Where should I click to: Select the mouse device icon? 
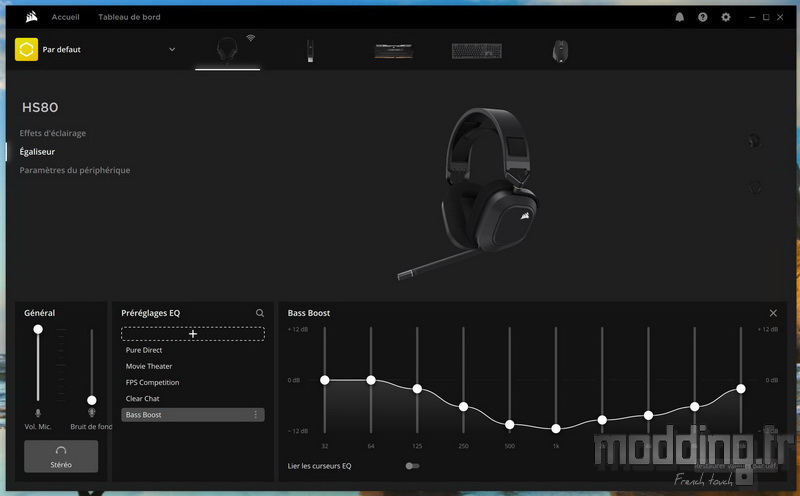(x=560, y=51)
